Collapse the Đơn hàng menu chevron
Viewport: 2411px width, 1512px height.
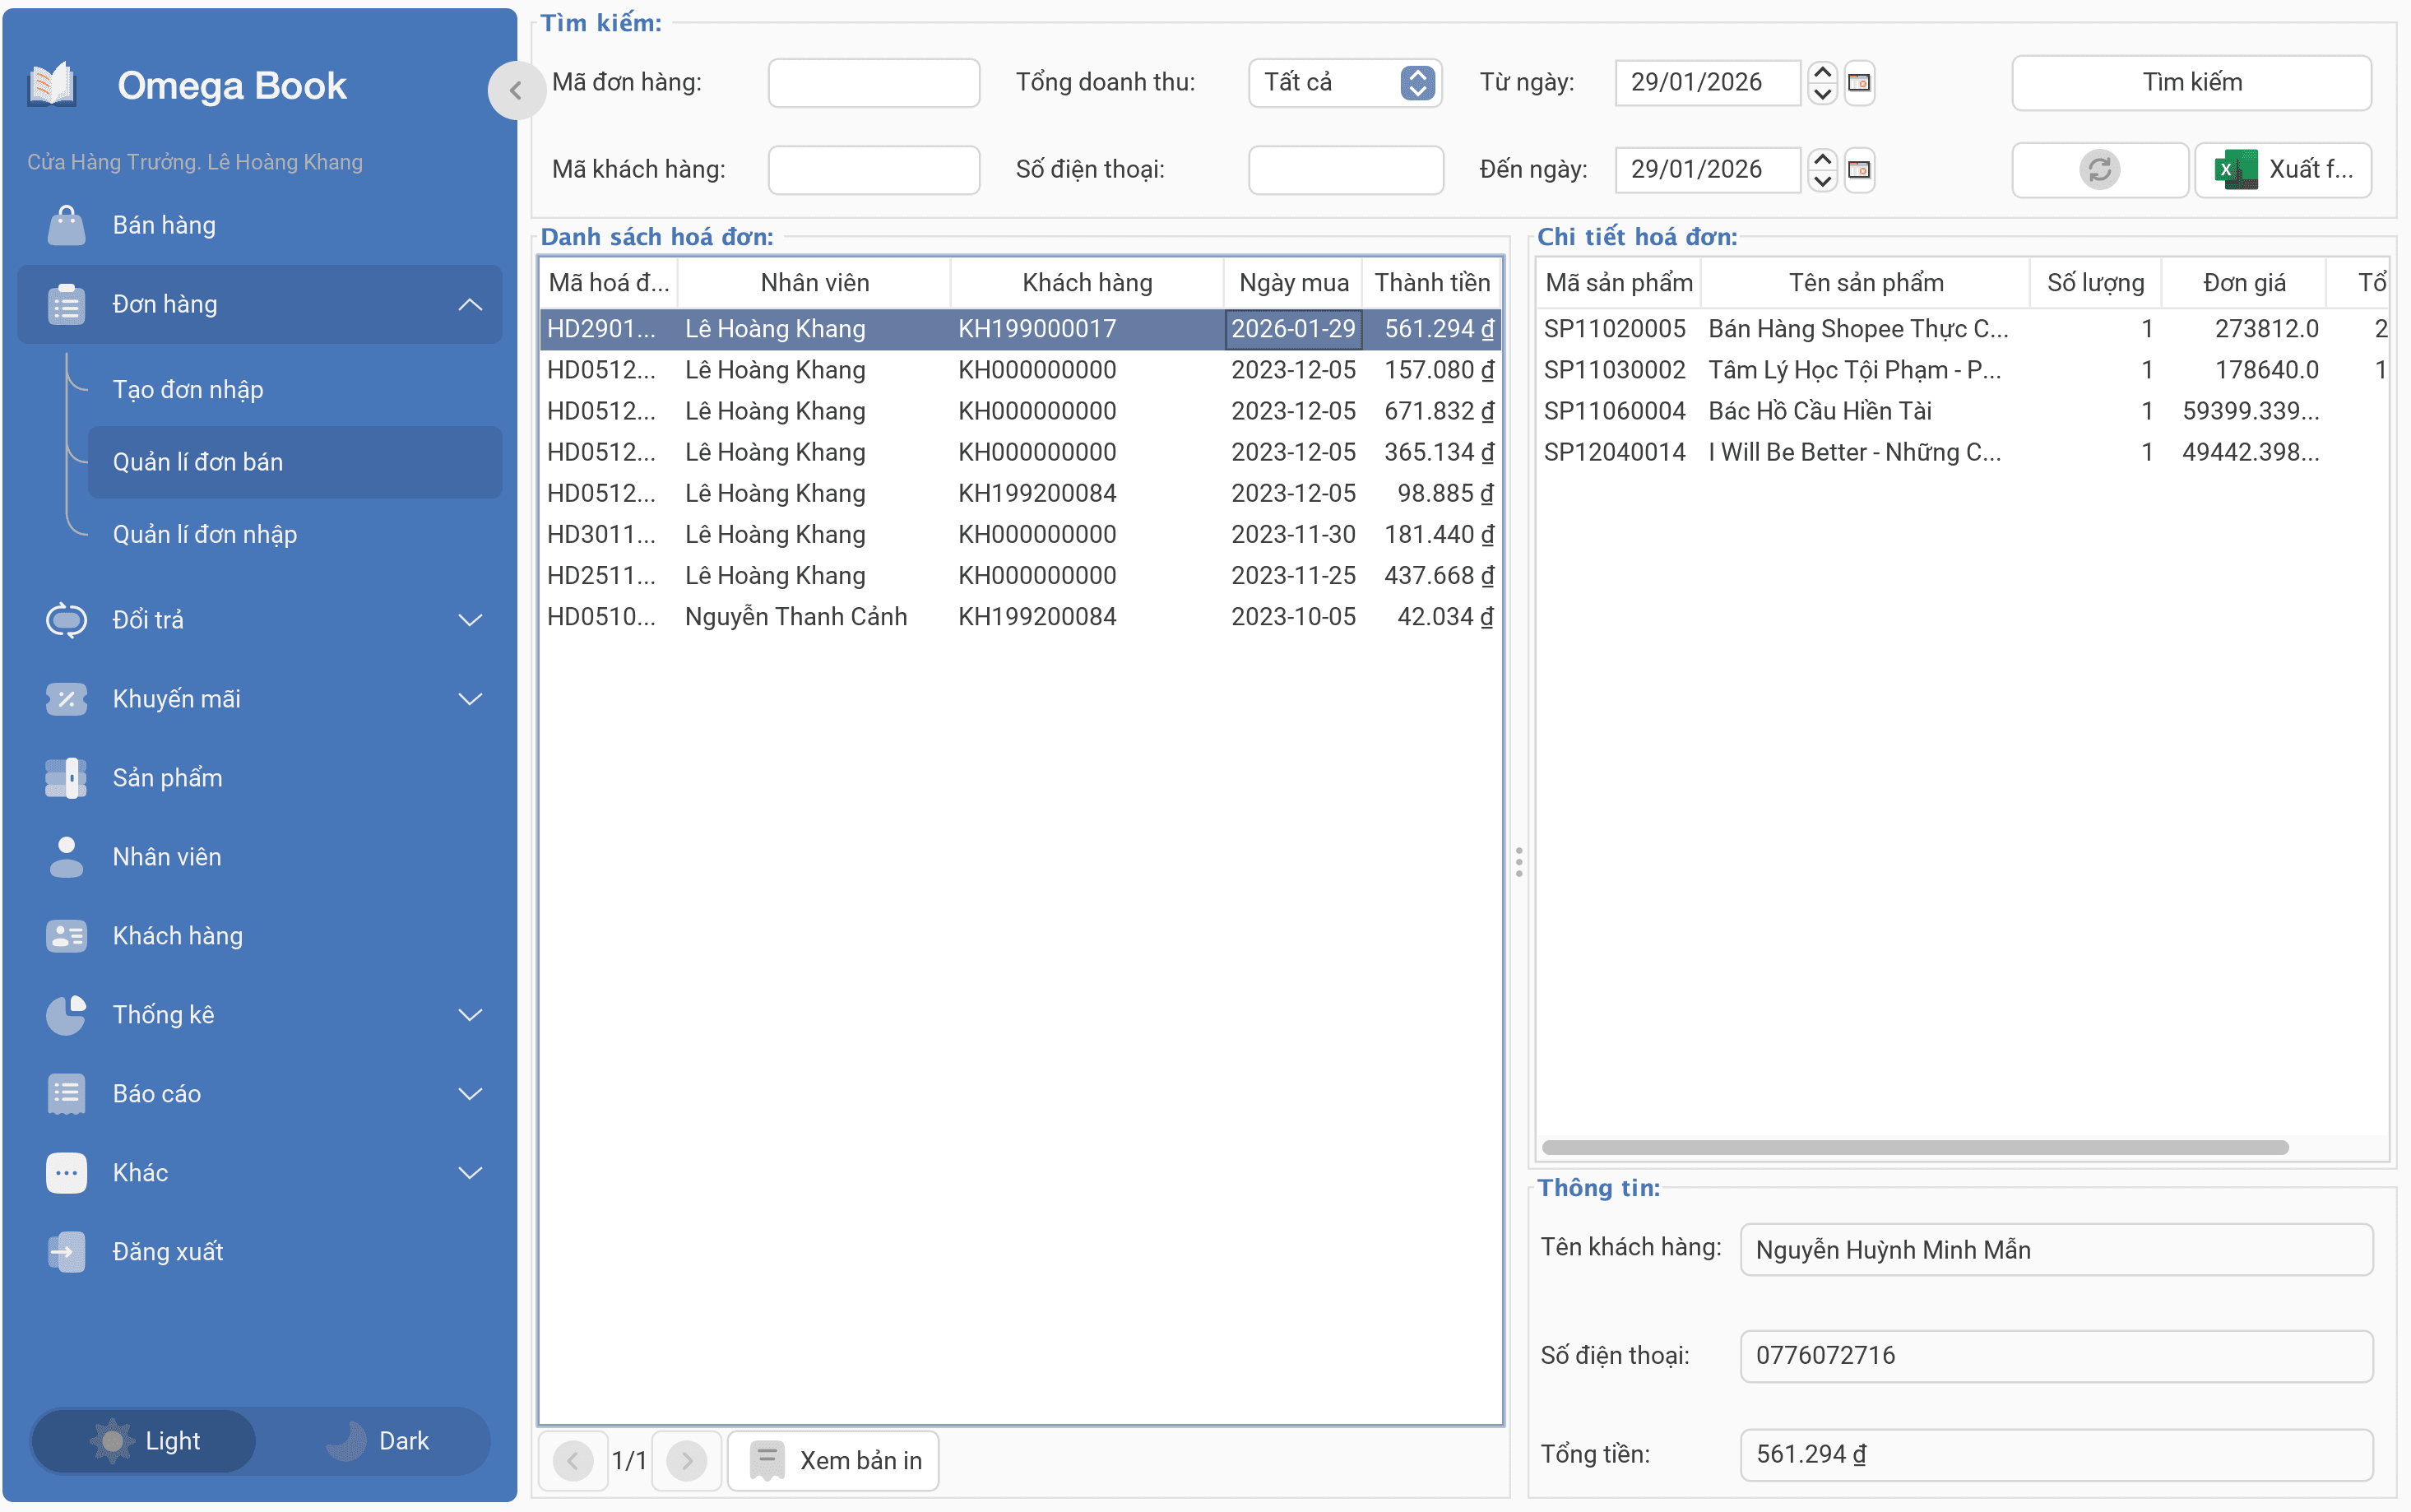470,304
